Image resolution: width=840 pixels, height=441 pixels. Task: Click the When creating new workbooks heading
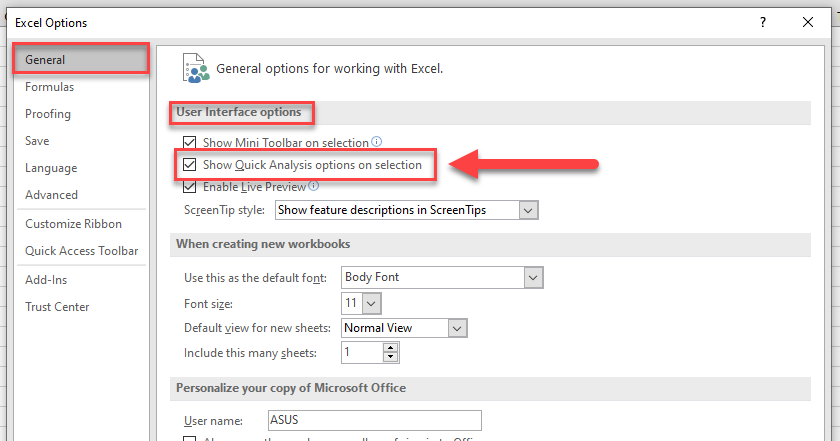point(263,244)
